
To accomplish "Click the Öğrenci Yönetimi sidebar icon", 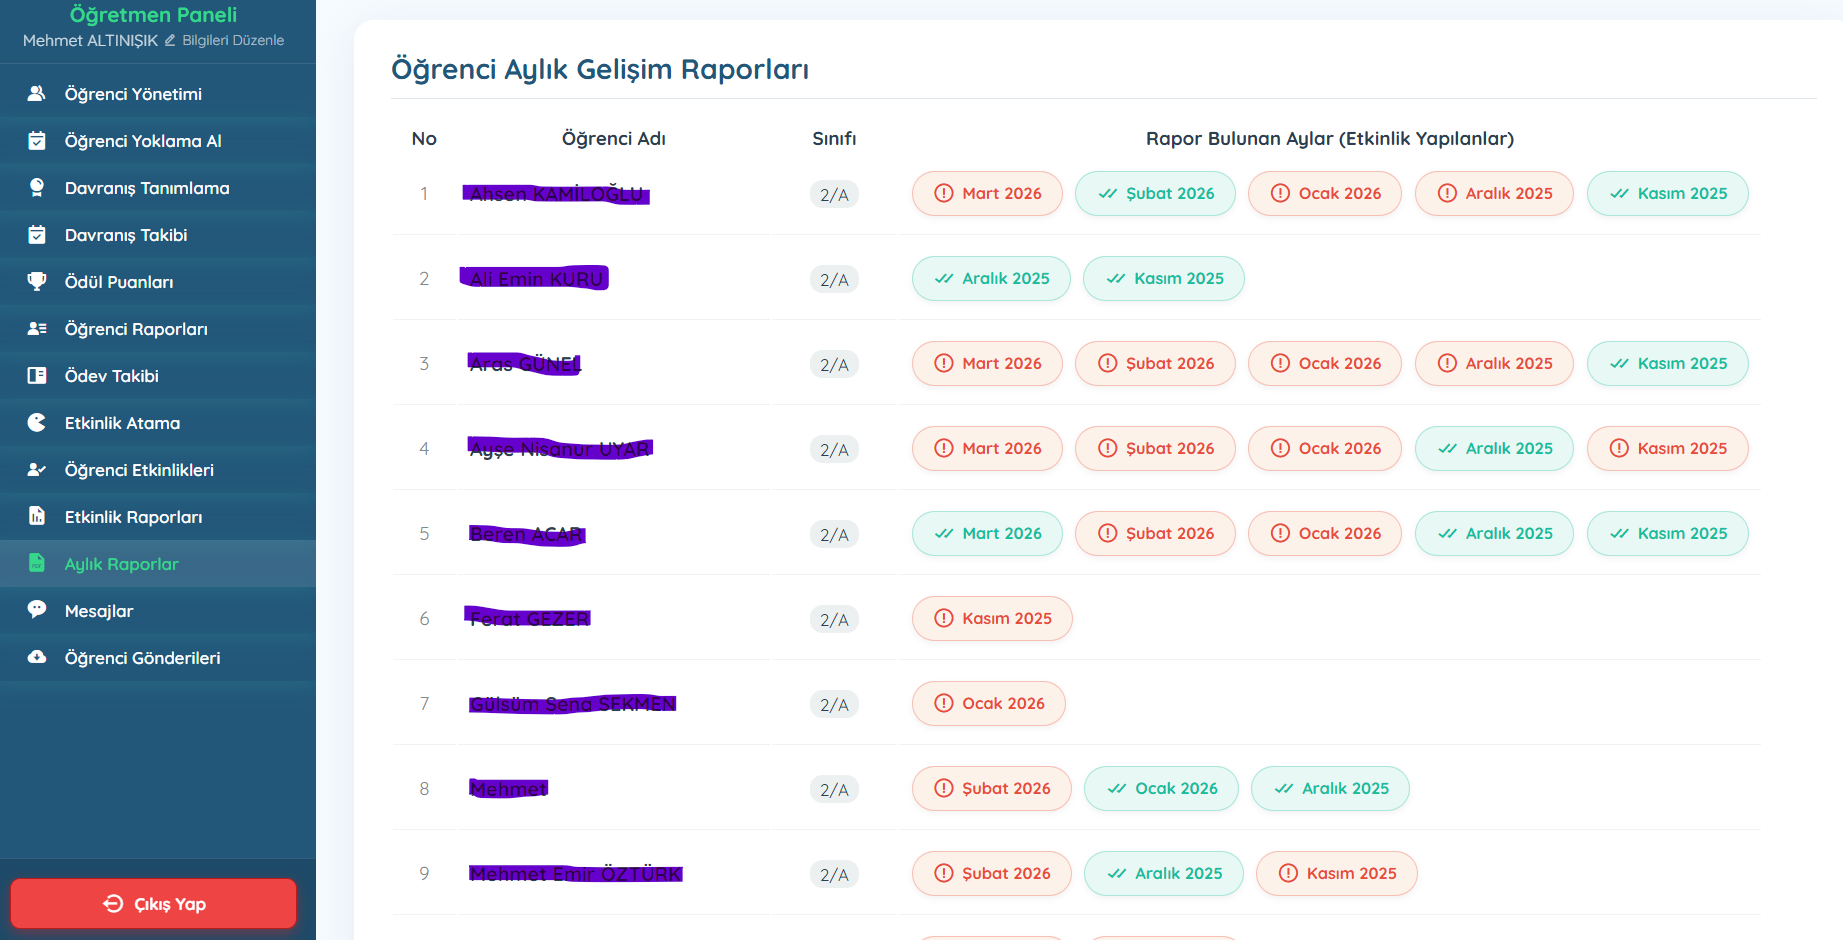I will [37, 94].
